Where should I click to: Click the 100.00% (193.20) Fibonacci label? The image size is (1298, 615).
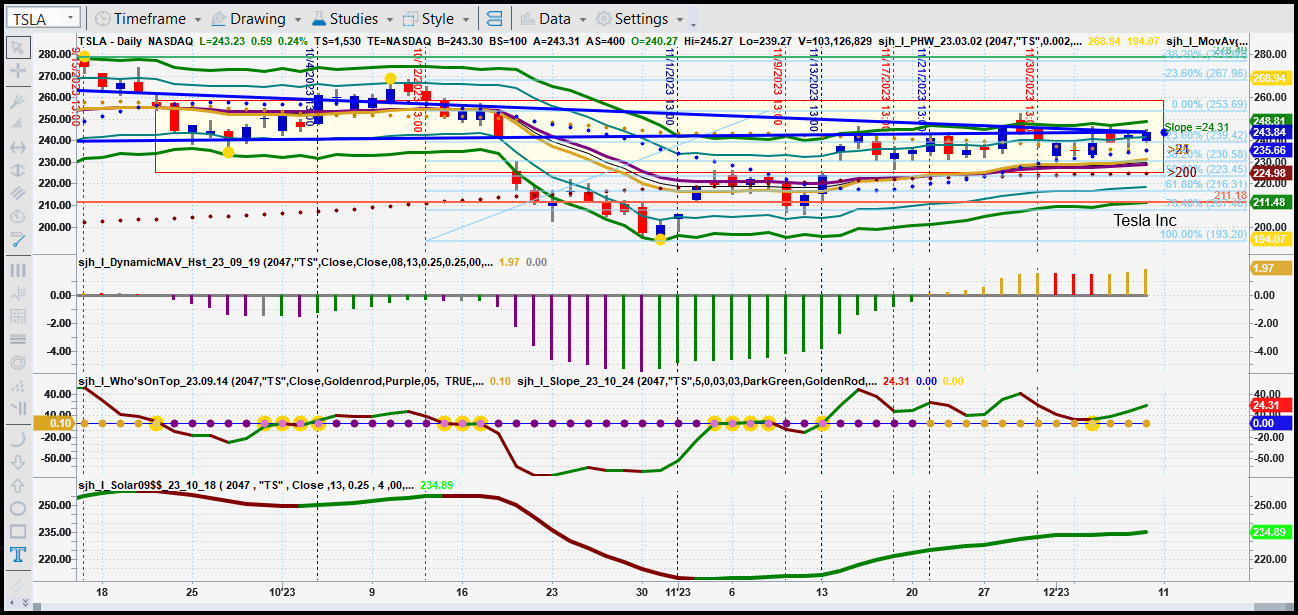1204,234
